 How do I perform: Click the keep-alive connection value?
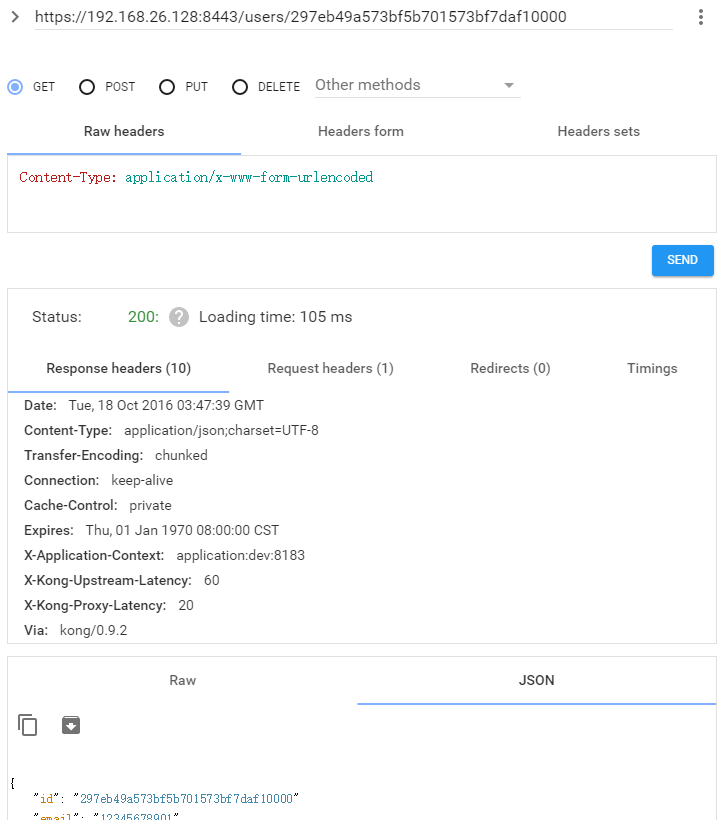point(142,481)
